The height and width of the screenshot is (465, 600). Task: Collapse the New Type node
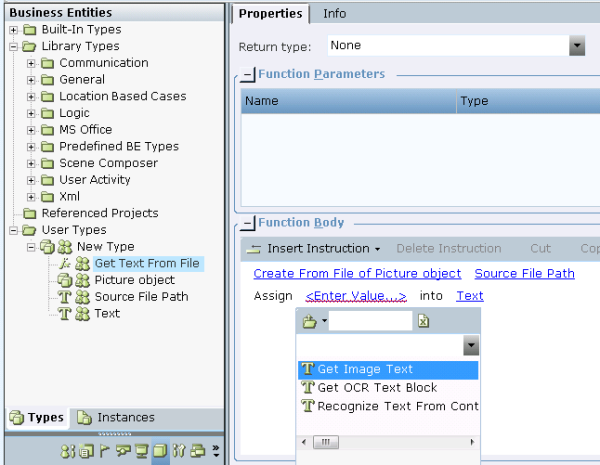coord(31,247)
